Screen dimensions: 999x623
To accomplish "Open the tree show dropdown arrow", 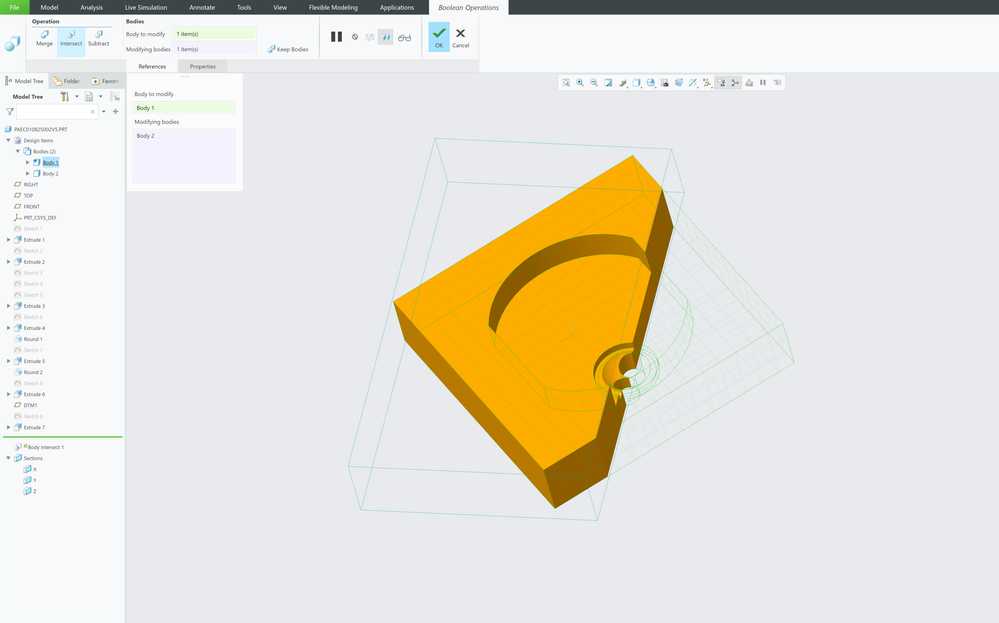I will pyautogui.click(x=101, y=97).
